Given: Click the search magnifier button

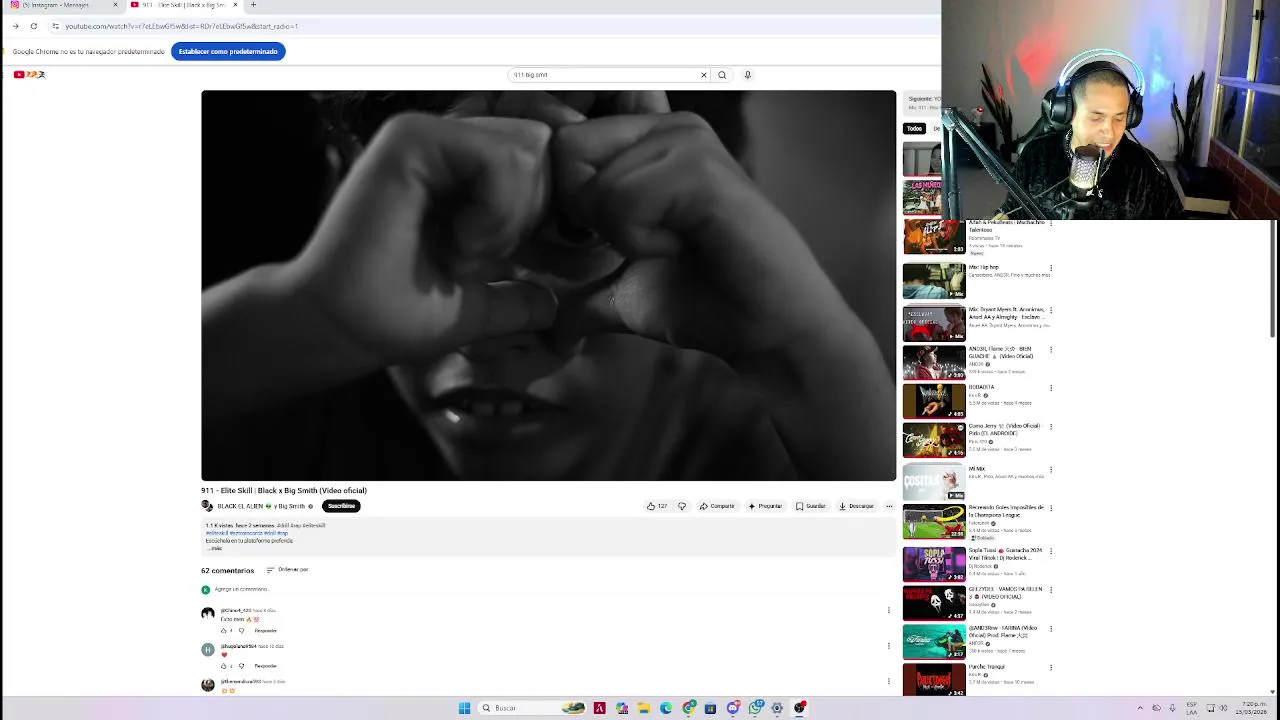Looking at the screenshot, I should pos(722,75).
